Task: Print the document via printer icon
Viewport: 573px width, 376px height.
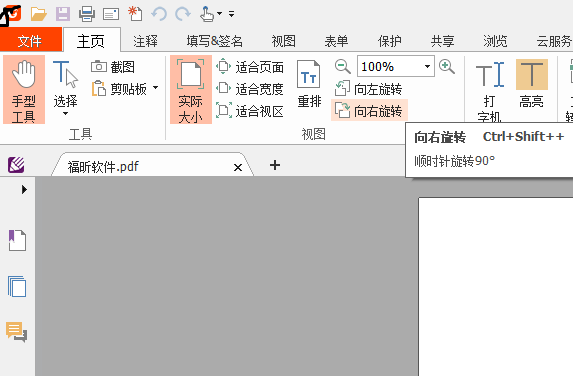Action: pyautogui.click(x=87, y=14)
